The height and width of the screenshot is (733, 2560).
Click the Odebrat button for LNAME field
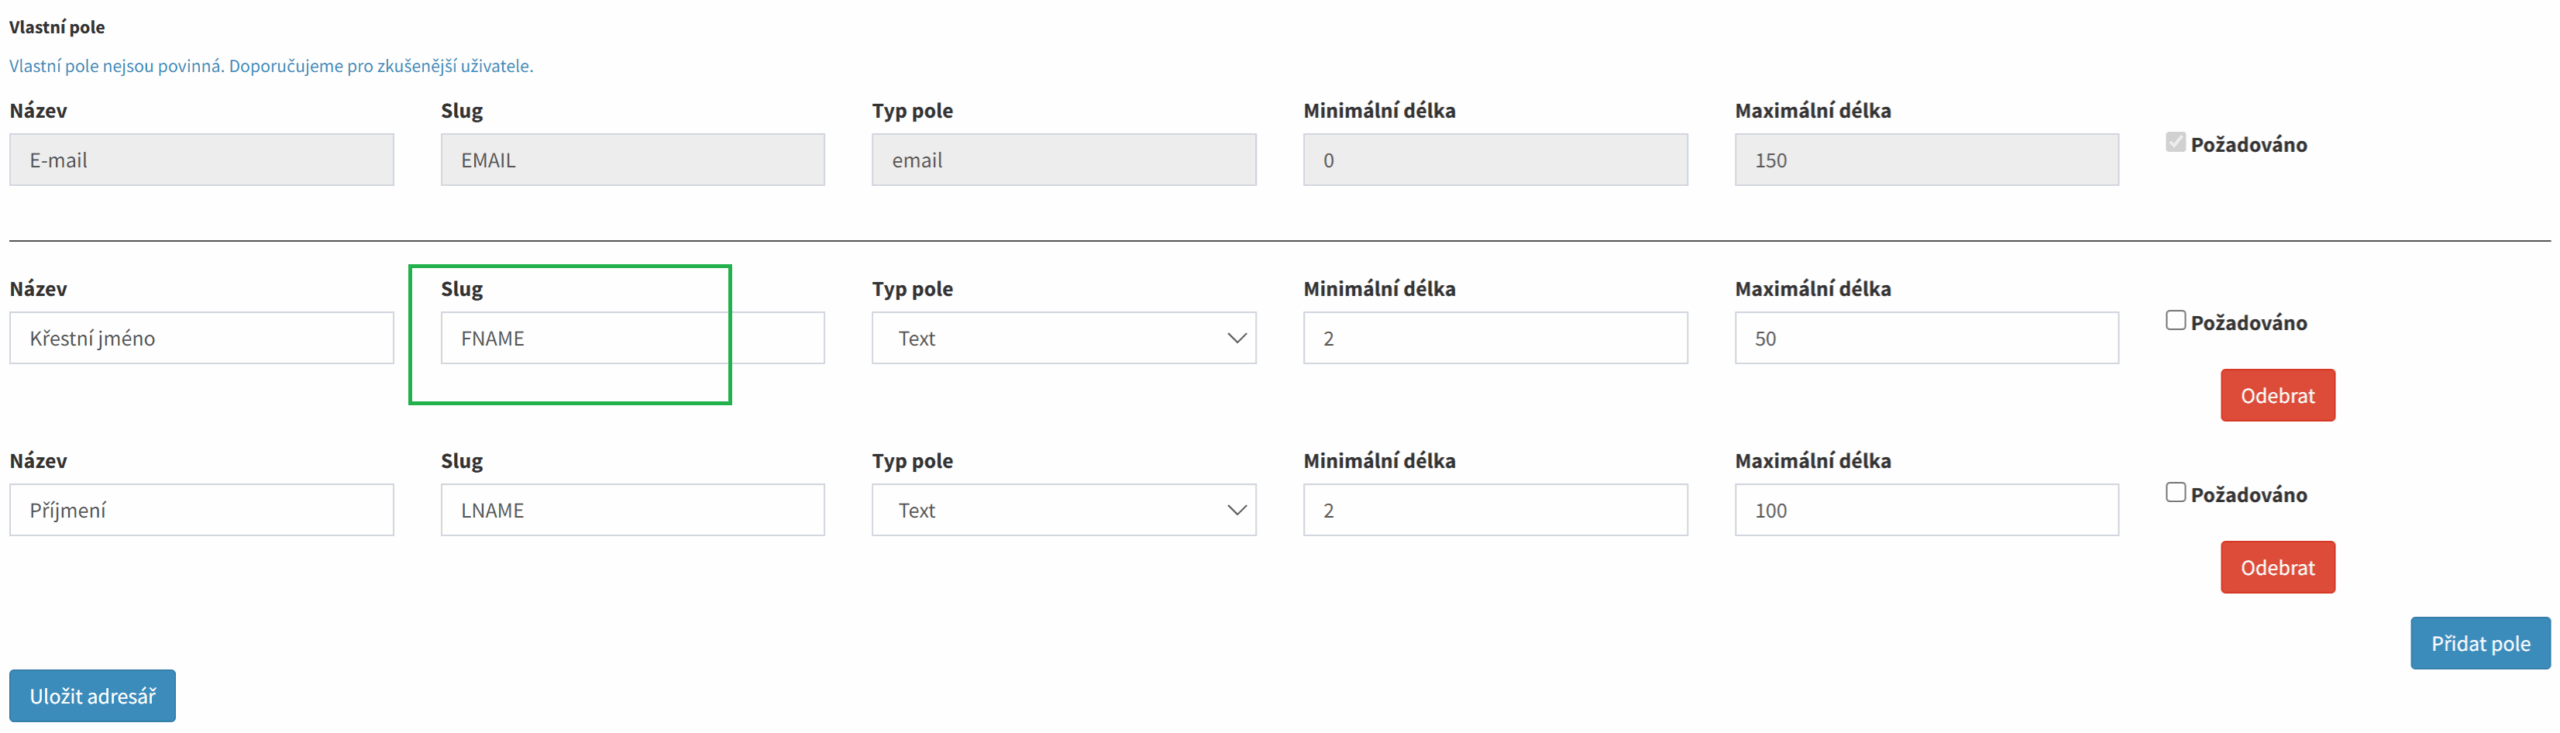click(x=2276, y=567)
